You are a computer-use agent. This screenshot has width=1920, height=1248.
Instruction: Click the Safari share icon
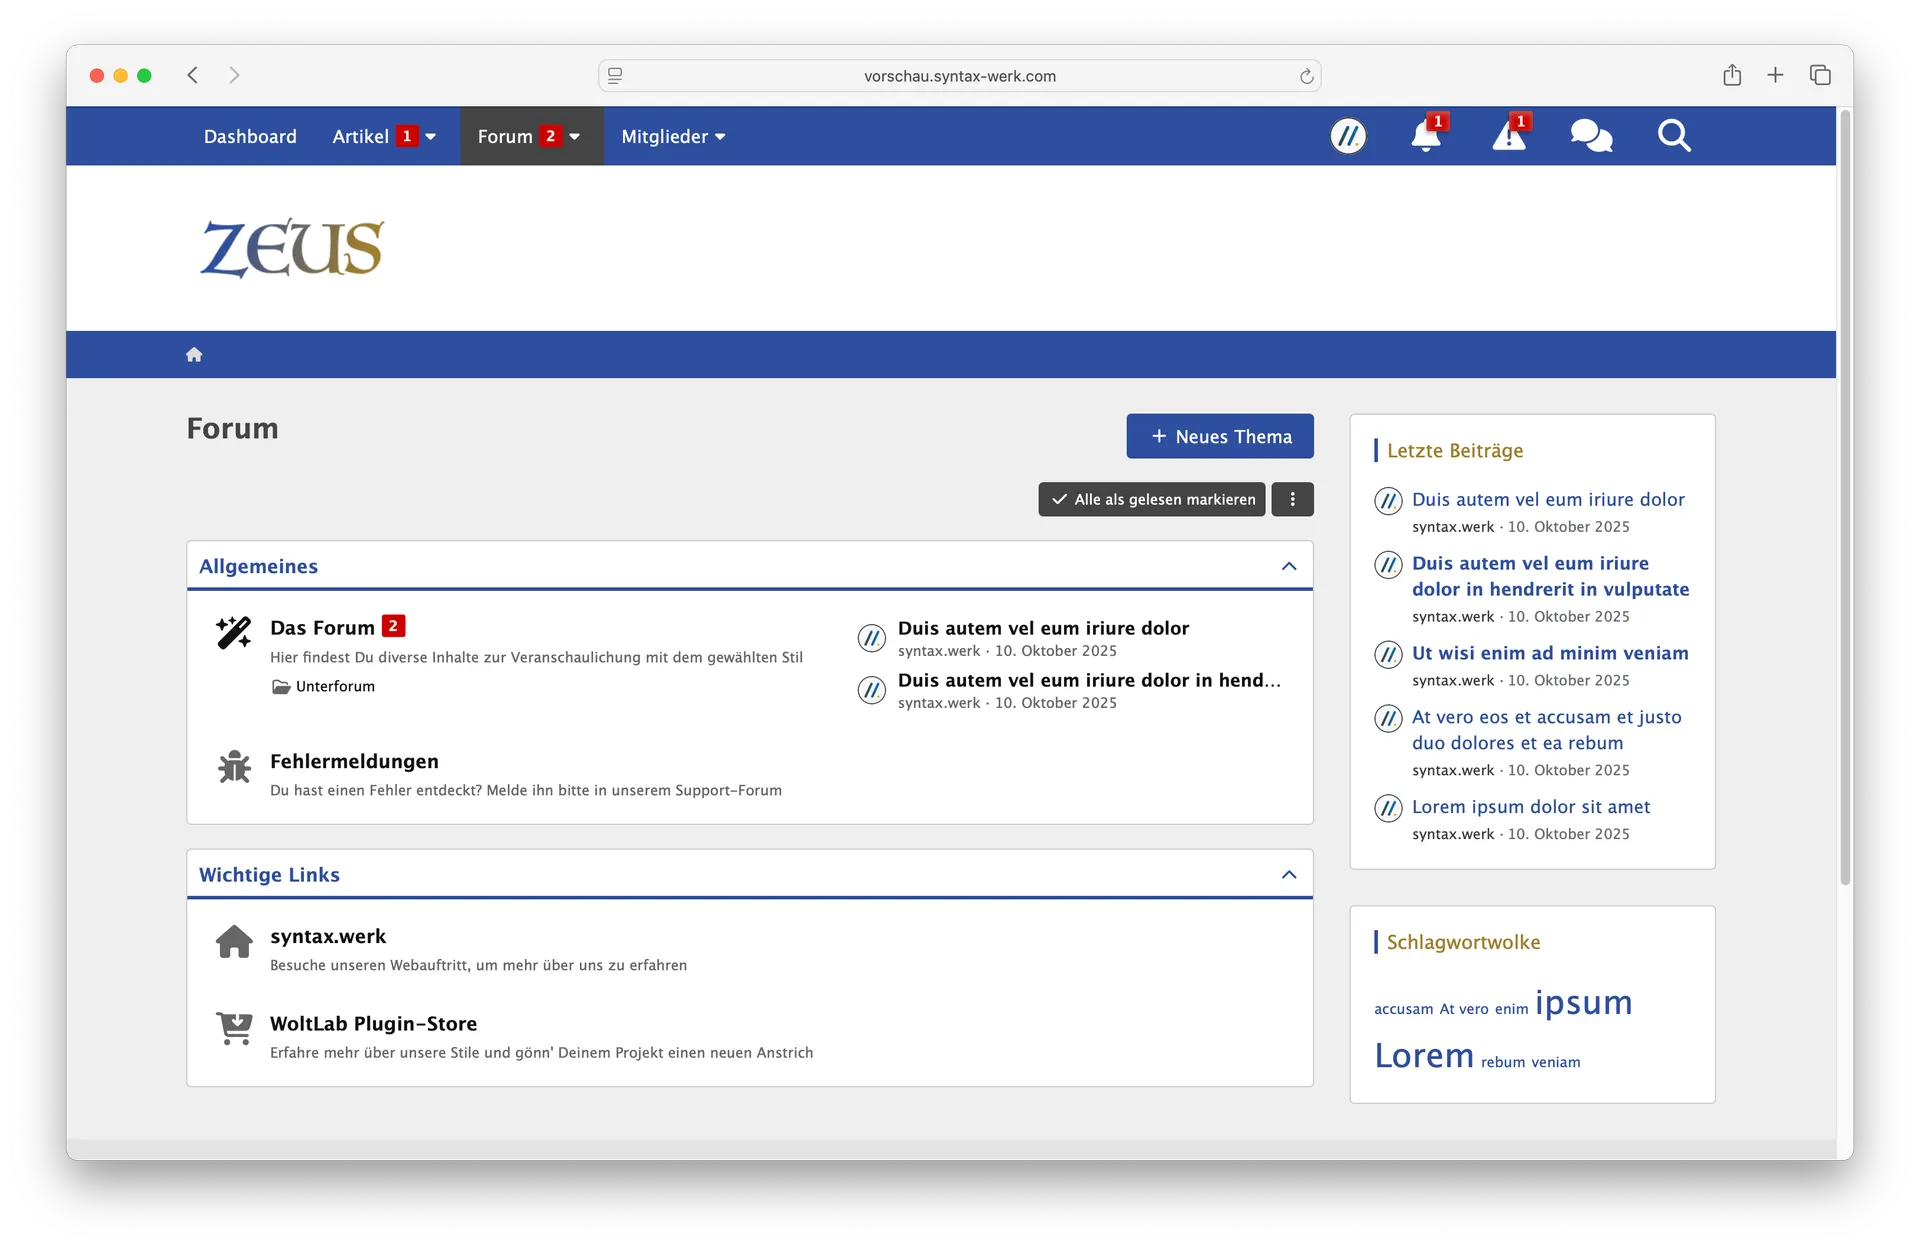tap(1732, 76)
